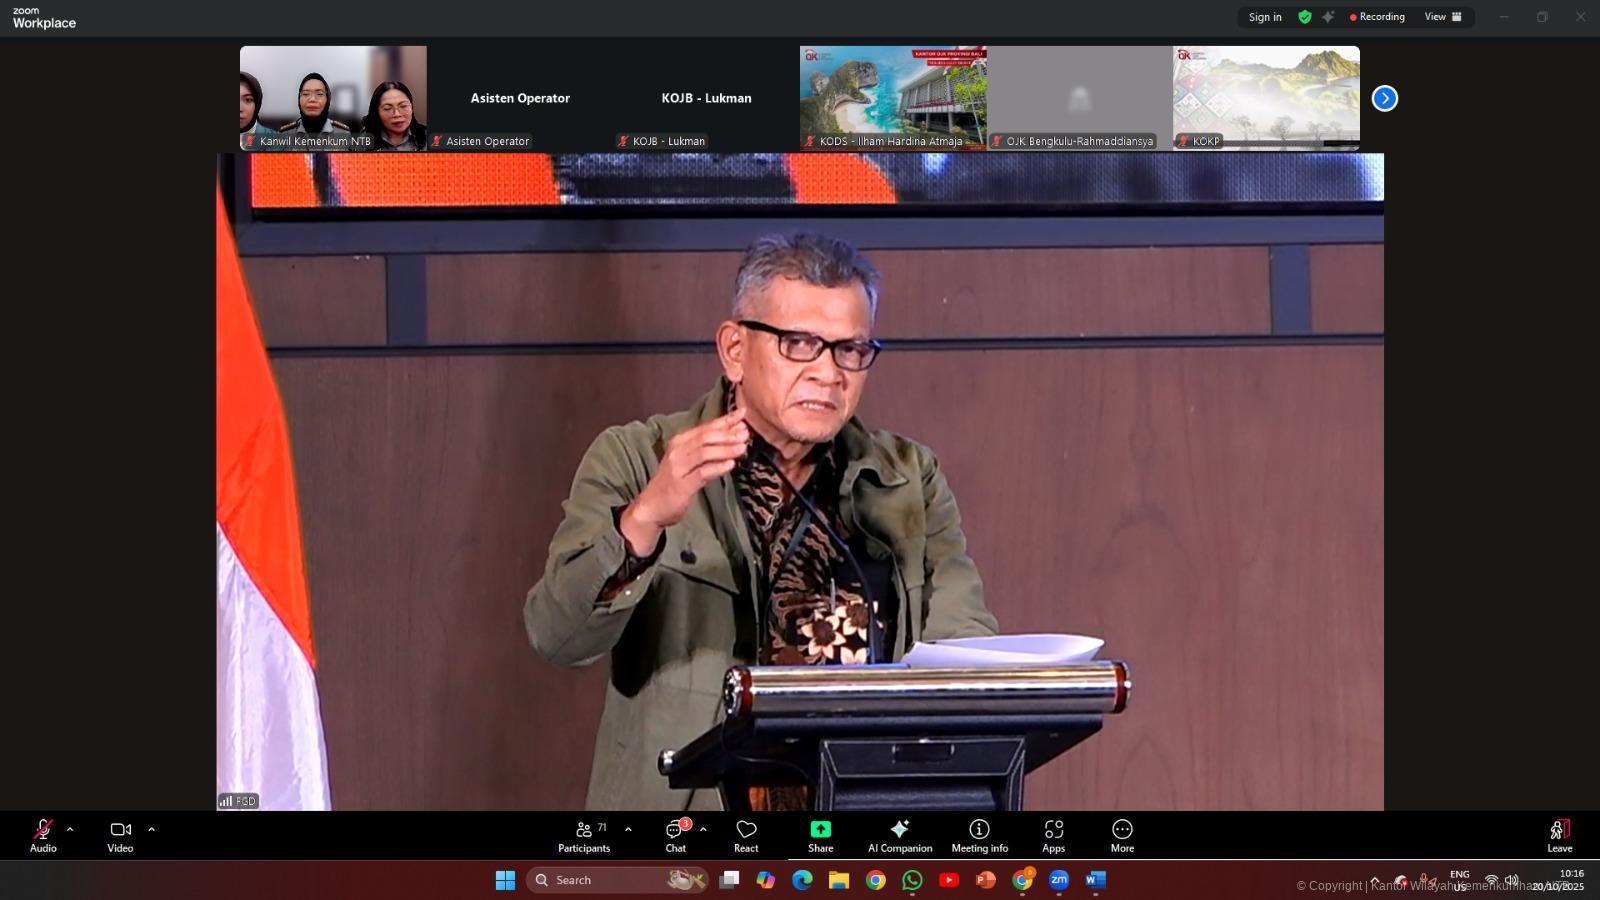The height and width of the screenshot is (900, 1600).
Task: Open the Participants panel
Action: point(584,835)
